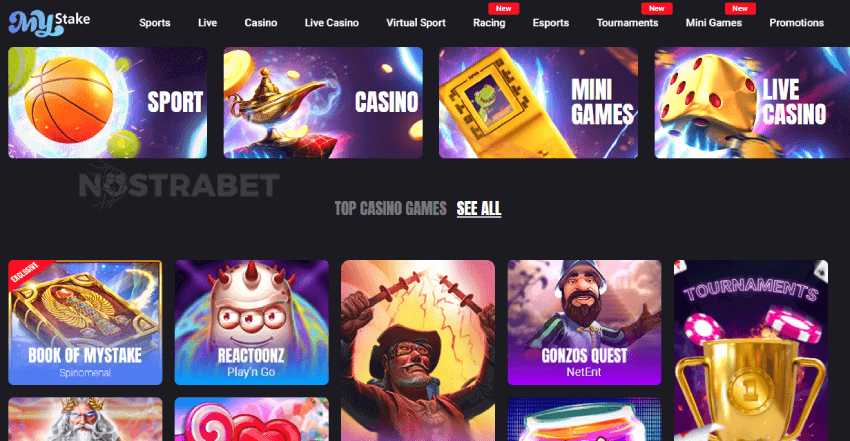Open the Tournaments trophy tile
The width and height of the screenshot is (850, 441).
751,351
